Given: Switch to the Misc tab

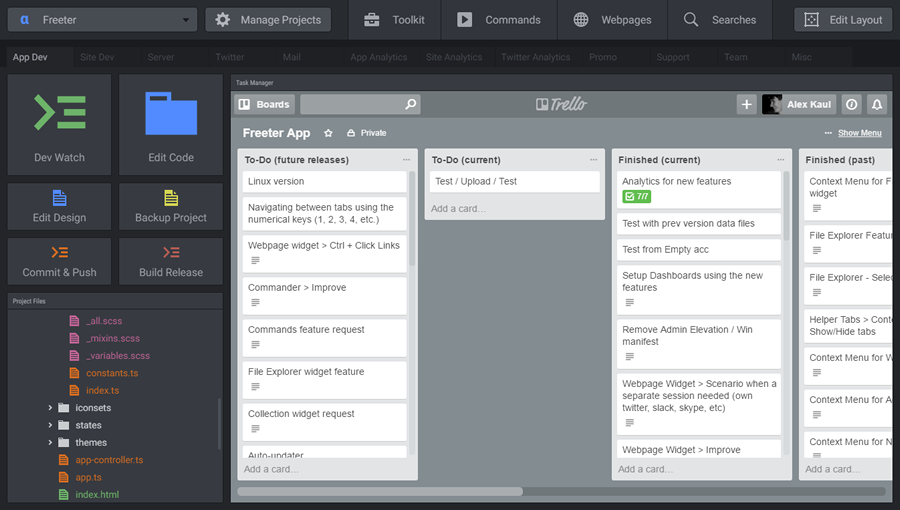Looking at the screenshot, I should click(801, 57).
